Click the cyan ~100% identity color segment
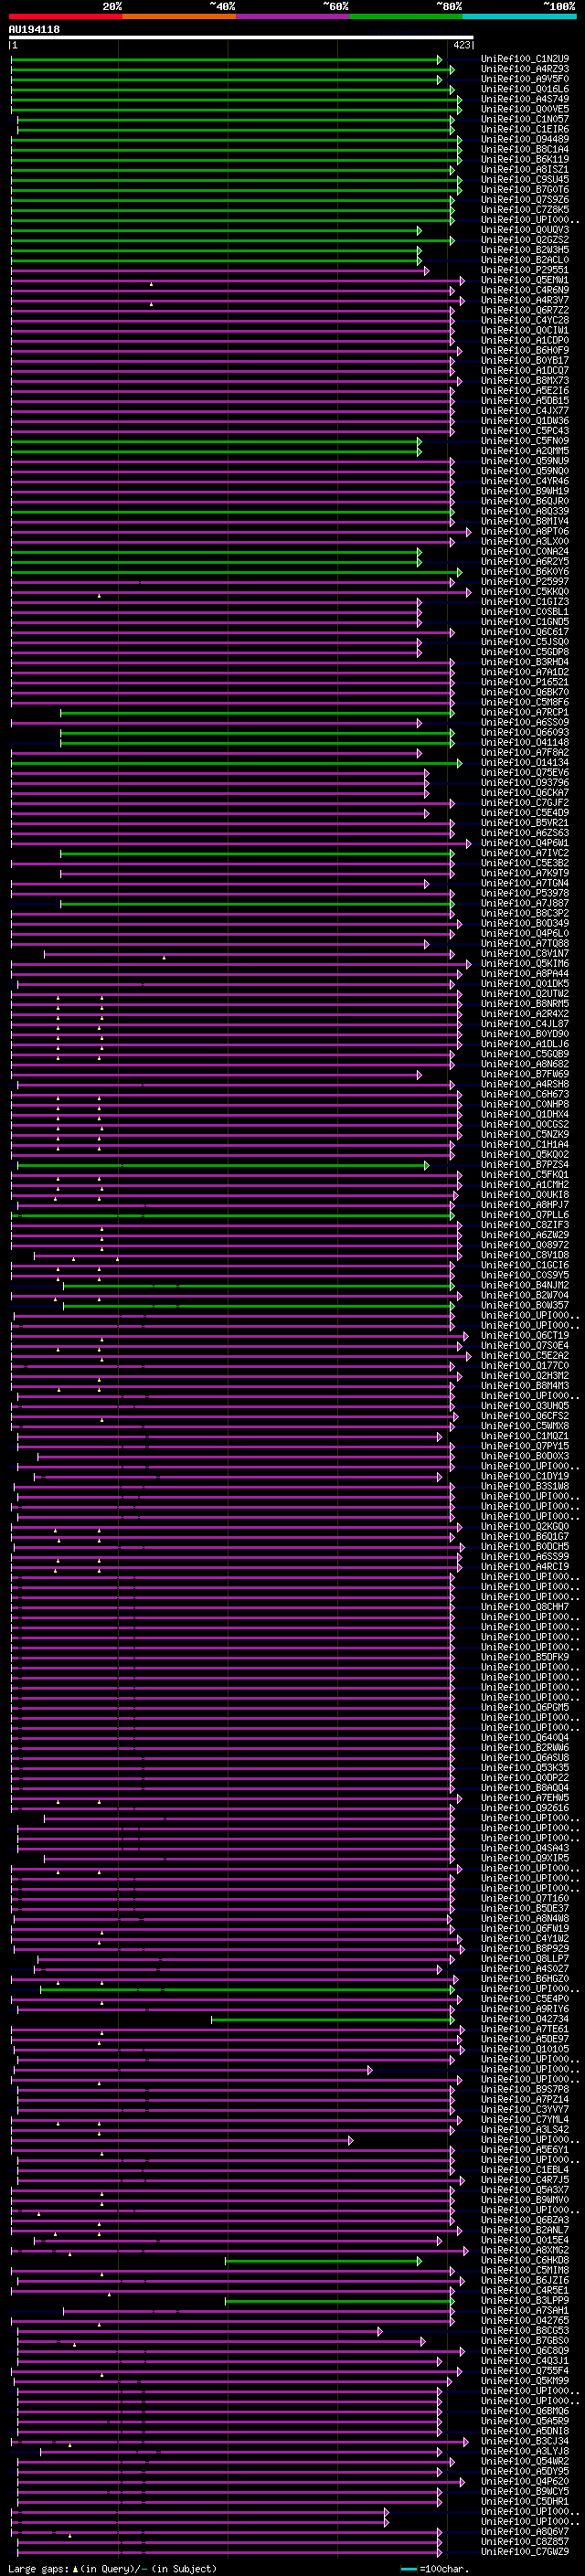Screen dimensions: 585x2576 (519, 16)
